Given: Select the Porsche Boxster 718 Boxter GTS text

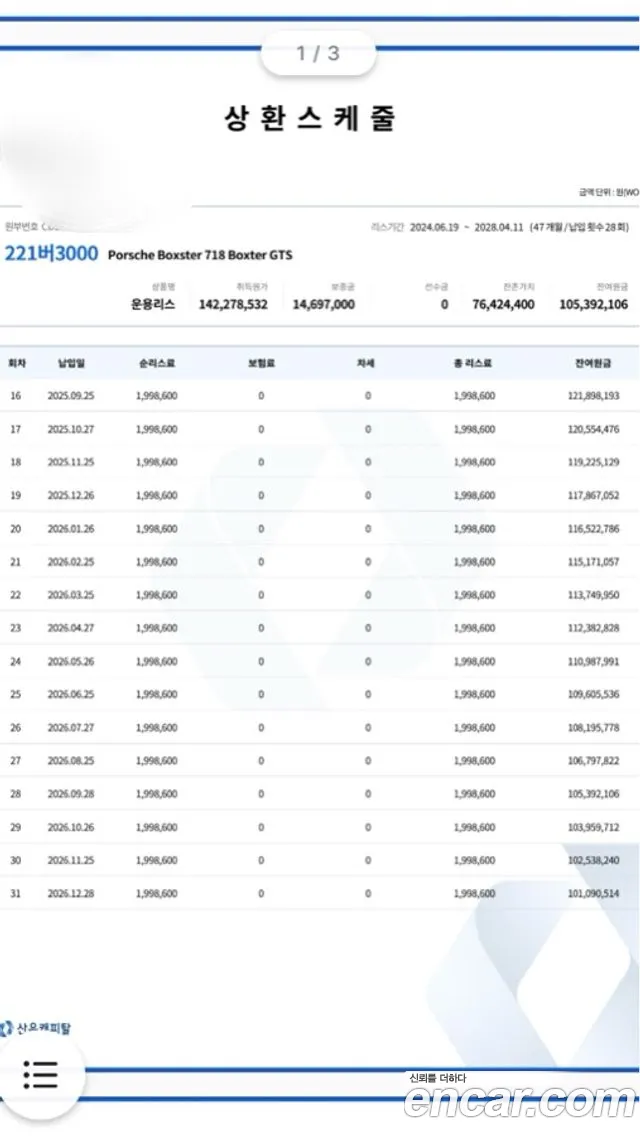Looking at the screenshot, I should pos(200,255).
